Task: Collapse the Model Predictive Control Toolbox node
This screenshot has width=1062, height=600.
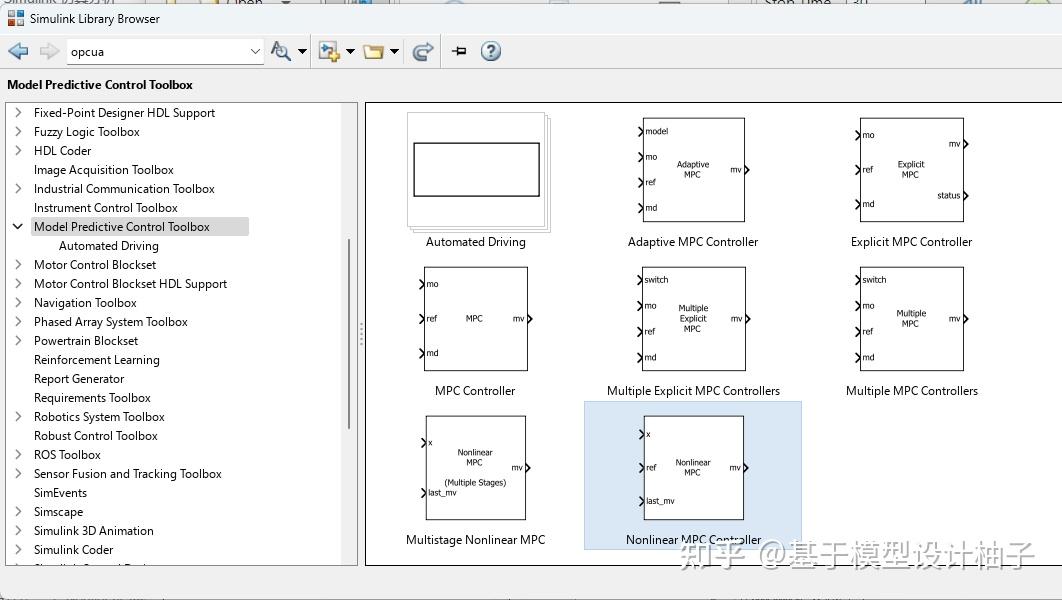Action: pos(17,226)
